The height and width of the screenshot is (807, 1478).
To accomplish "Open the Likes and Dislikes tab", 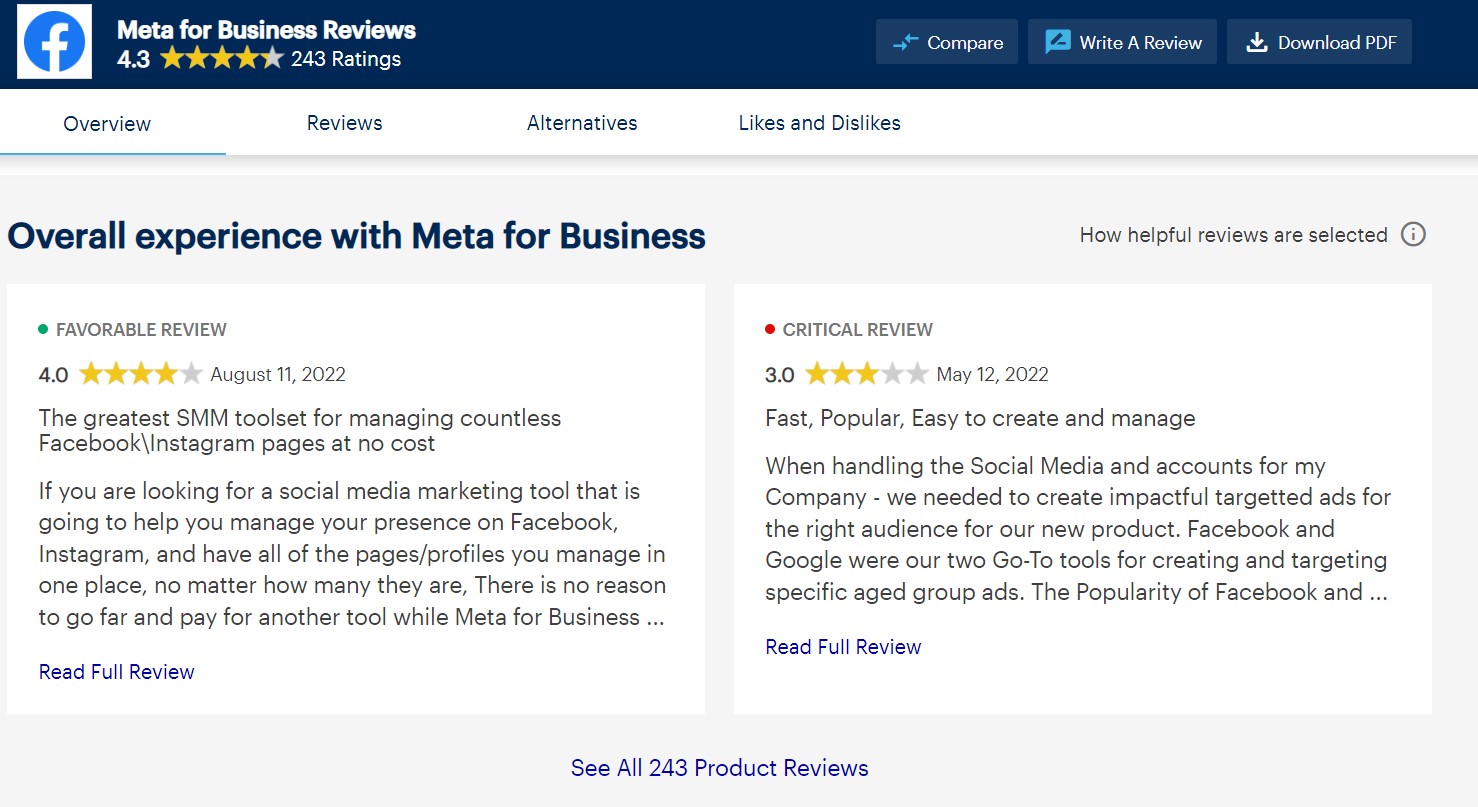I will [x=819, y=123].
